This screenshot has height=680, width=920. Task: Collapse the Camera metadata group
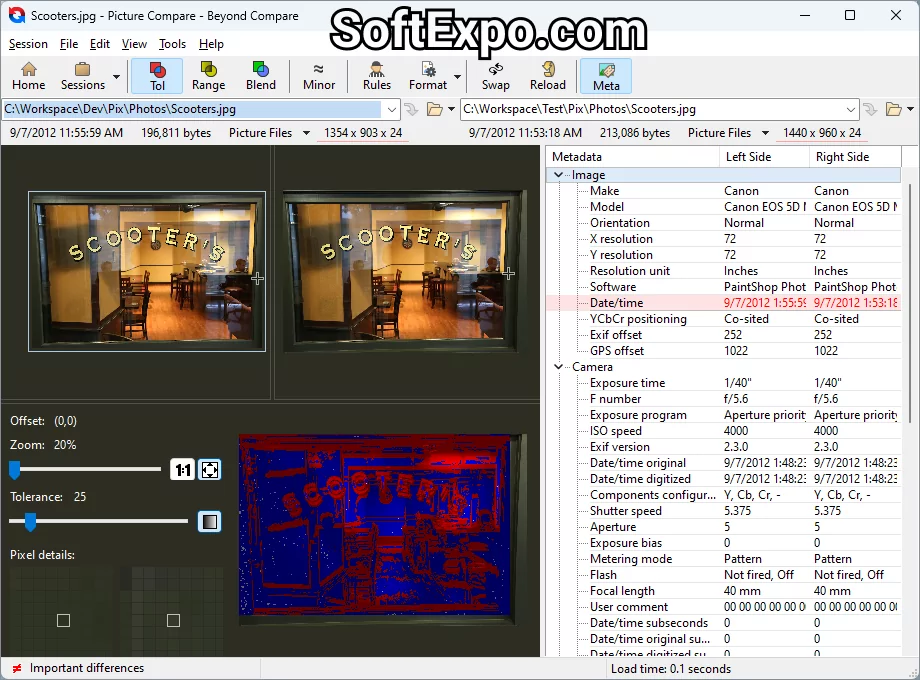tap(559, 367)
